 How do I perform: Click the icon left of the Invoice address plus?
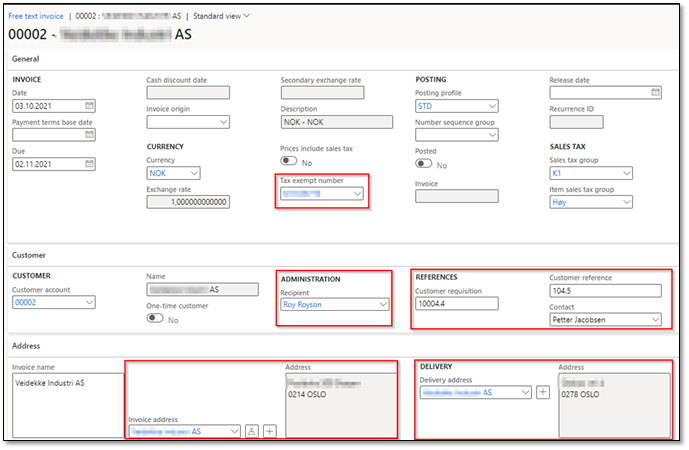(252, 430)
